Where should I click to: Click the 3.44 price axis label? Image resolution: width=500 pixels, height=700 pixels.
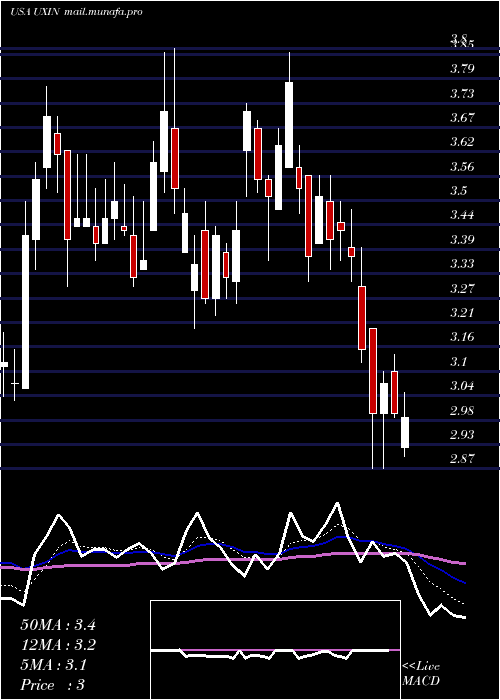point(462,215)
